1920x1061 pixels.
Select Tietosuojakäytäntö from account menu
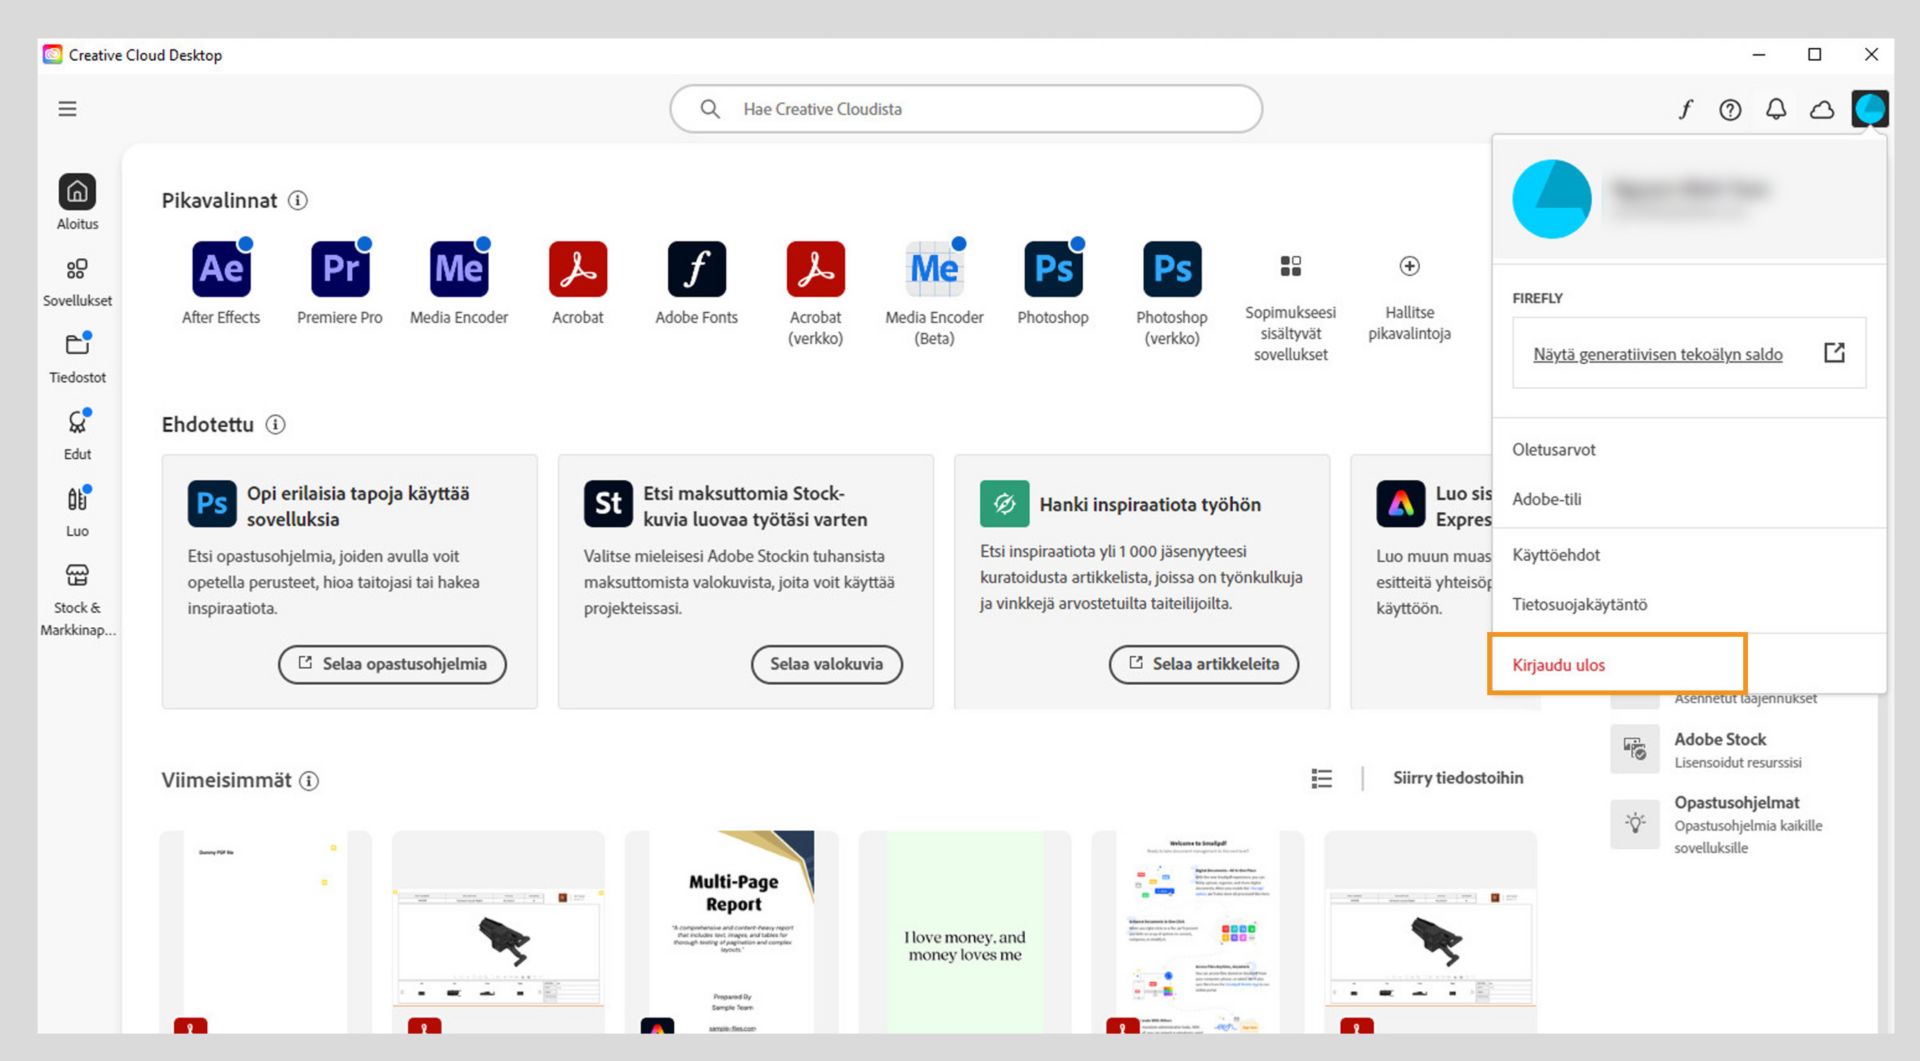click(1579, 604)
